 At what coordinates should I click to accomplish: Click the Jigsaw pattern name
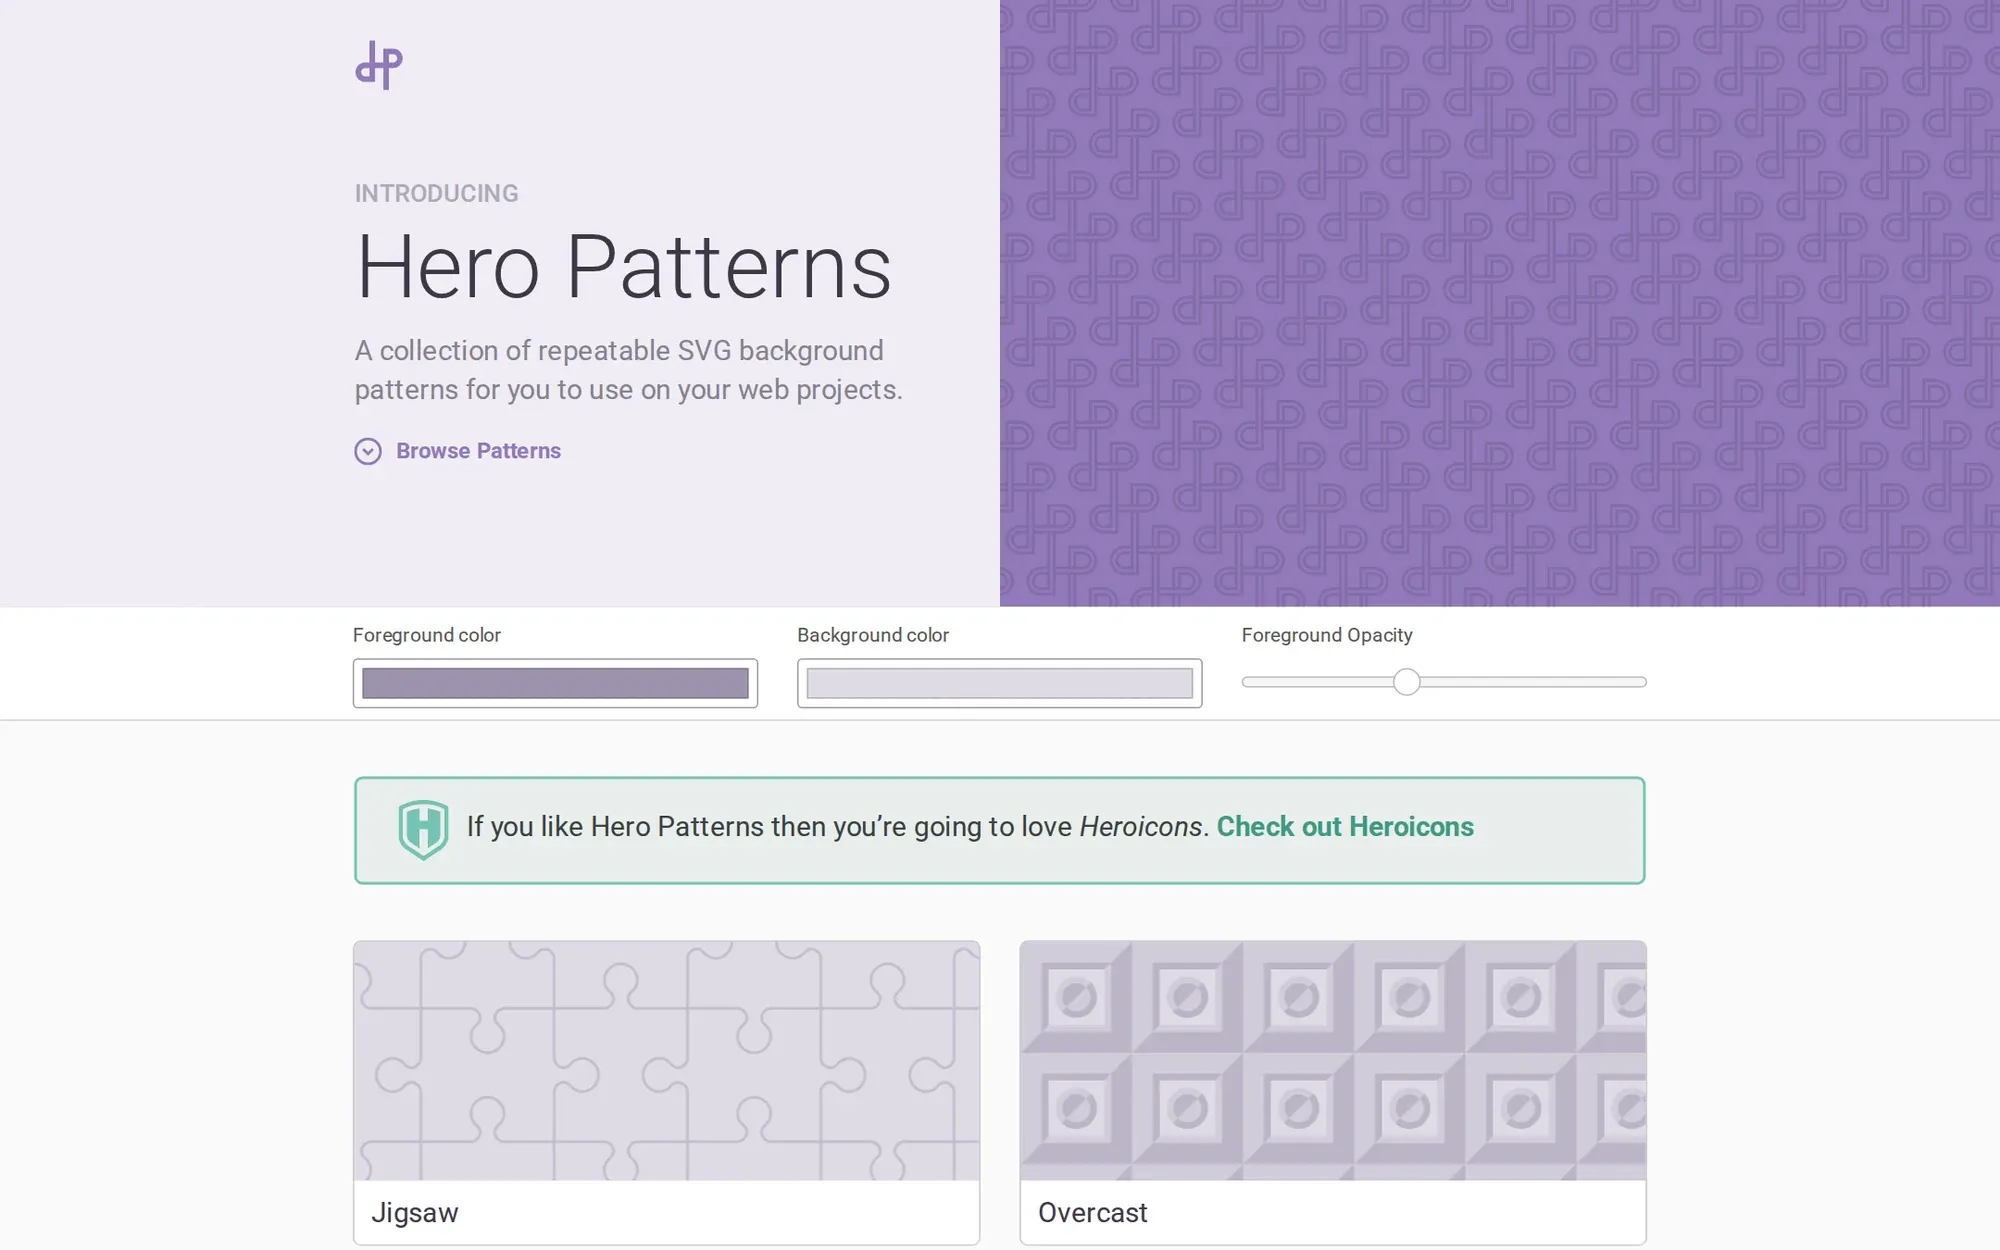[x=414, y=1213]
